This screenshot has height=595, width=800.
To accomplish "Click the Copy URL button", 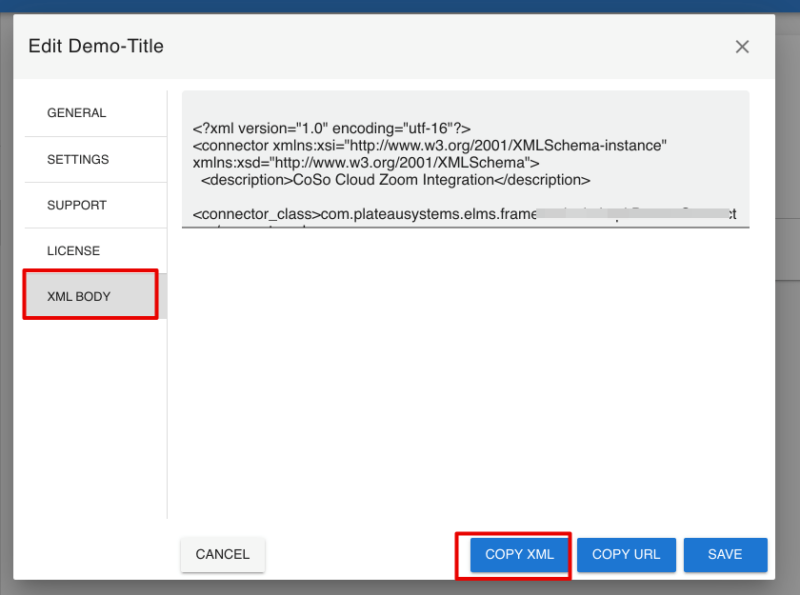I will click(x=626, y=554).
